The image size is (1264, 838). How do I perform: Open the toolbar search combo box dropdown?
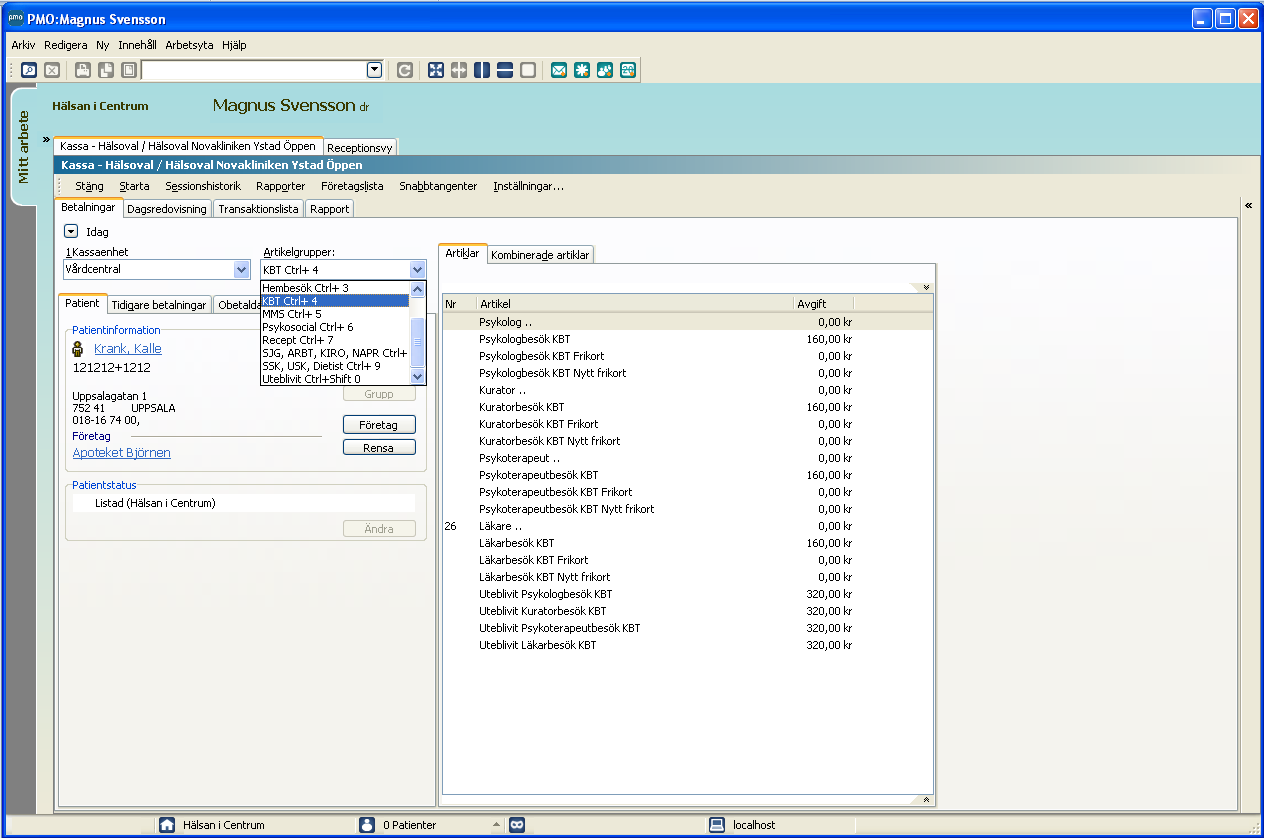coord(375,70)
